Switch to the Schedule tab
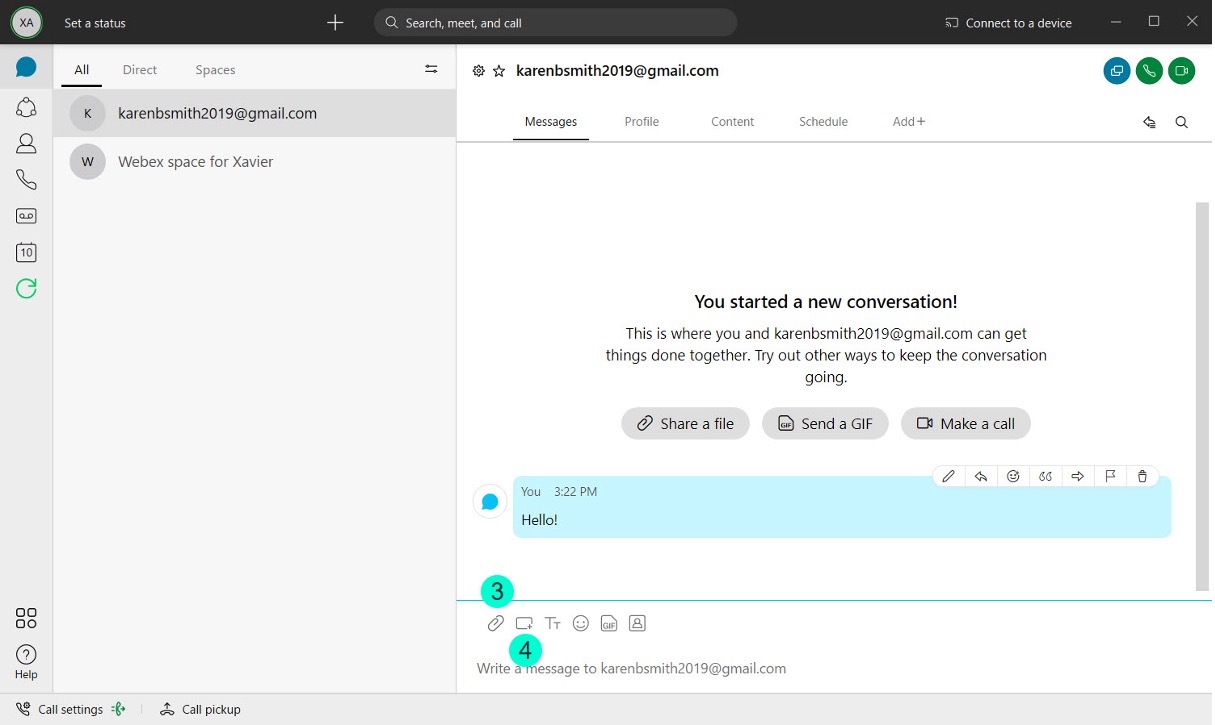Screen dimensions: 1215x725 tap(823, 122)
